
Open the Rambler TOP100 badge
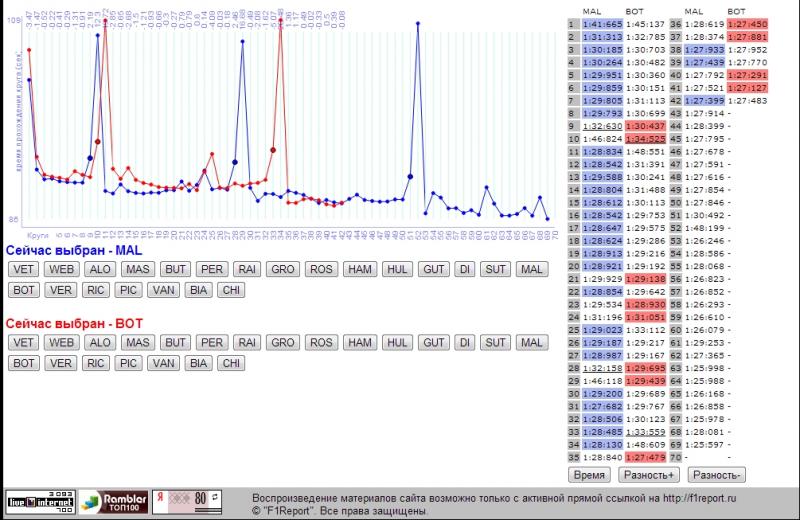(114, 500)
